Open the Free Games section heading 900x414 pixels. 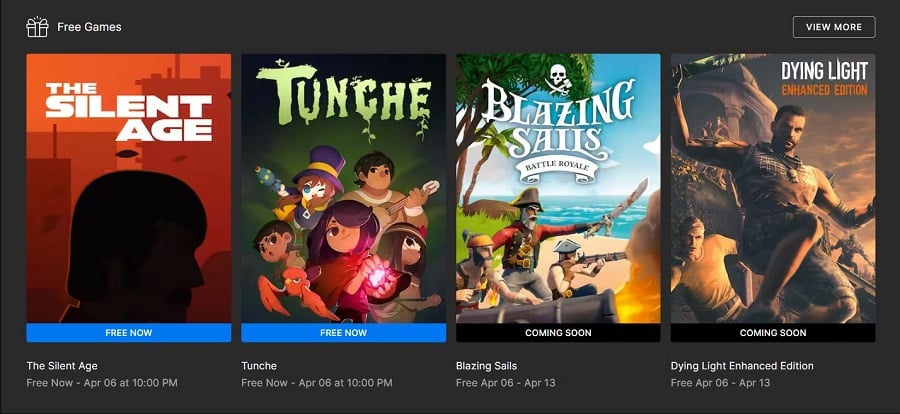(89, 27)
